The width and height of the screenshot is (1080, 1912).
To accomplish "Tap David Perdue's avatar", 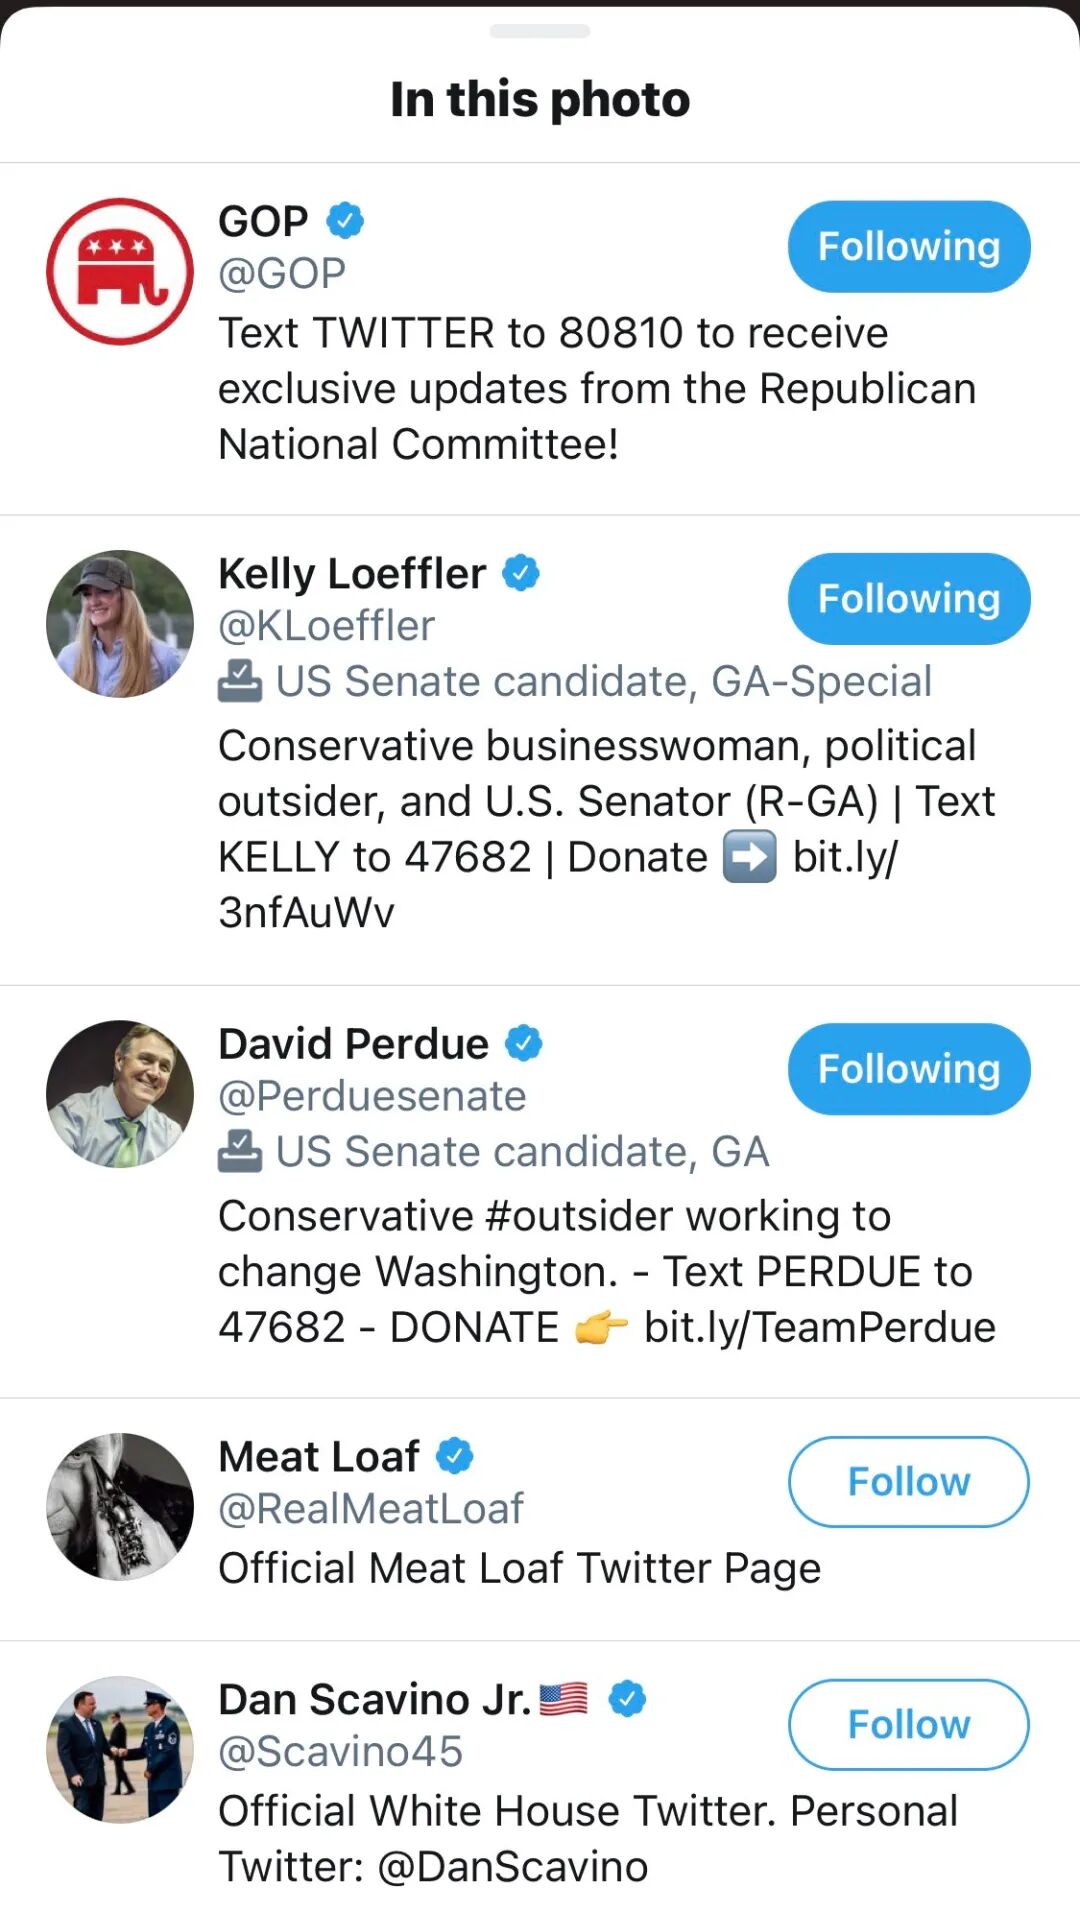I will pos(120,1094).
